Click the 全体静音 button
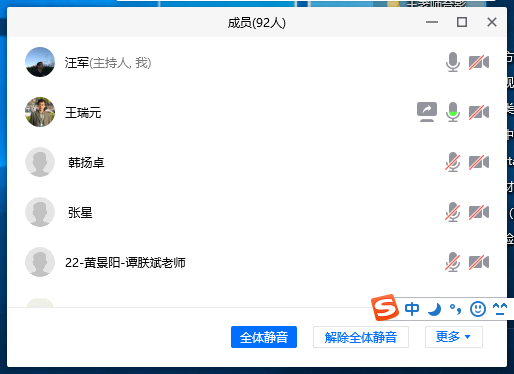This screenshot has height=374, width=514. (x=264, y=337)
